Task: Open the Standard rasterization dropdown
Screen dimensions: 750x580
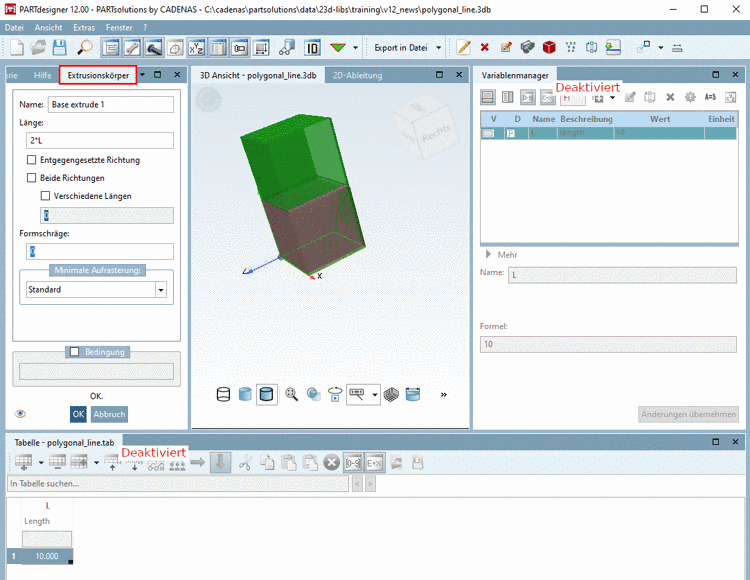Action: pos(161,290)
